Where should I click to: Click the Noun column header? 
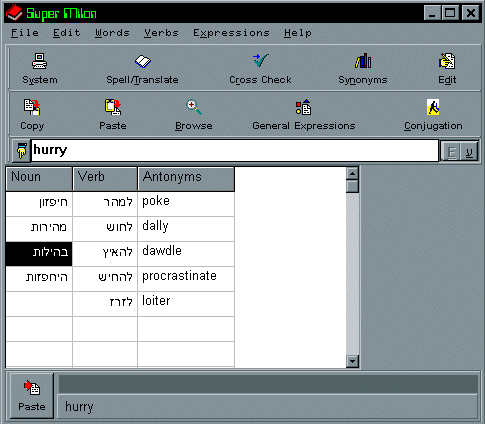coord(39,179)
